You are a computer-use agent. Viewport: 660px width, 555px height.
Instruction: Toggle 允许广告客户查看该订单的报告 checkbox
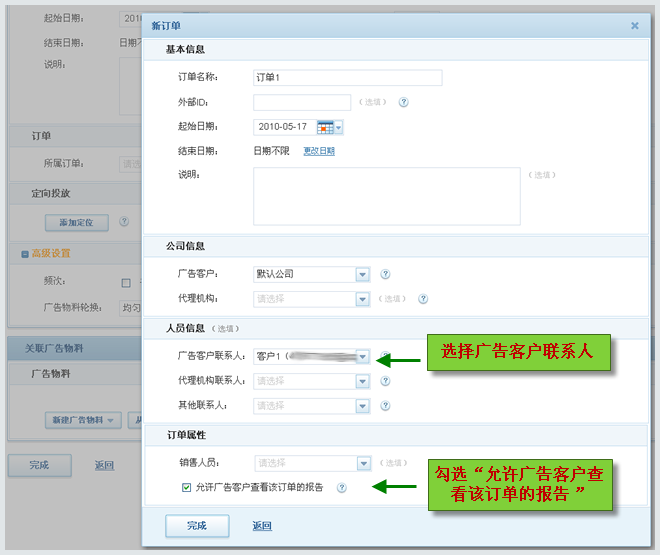(186, 487)
